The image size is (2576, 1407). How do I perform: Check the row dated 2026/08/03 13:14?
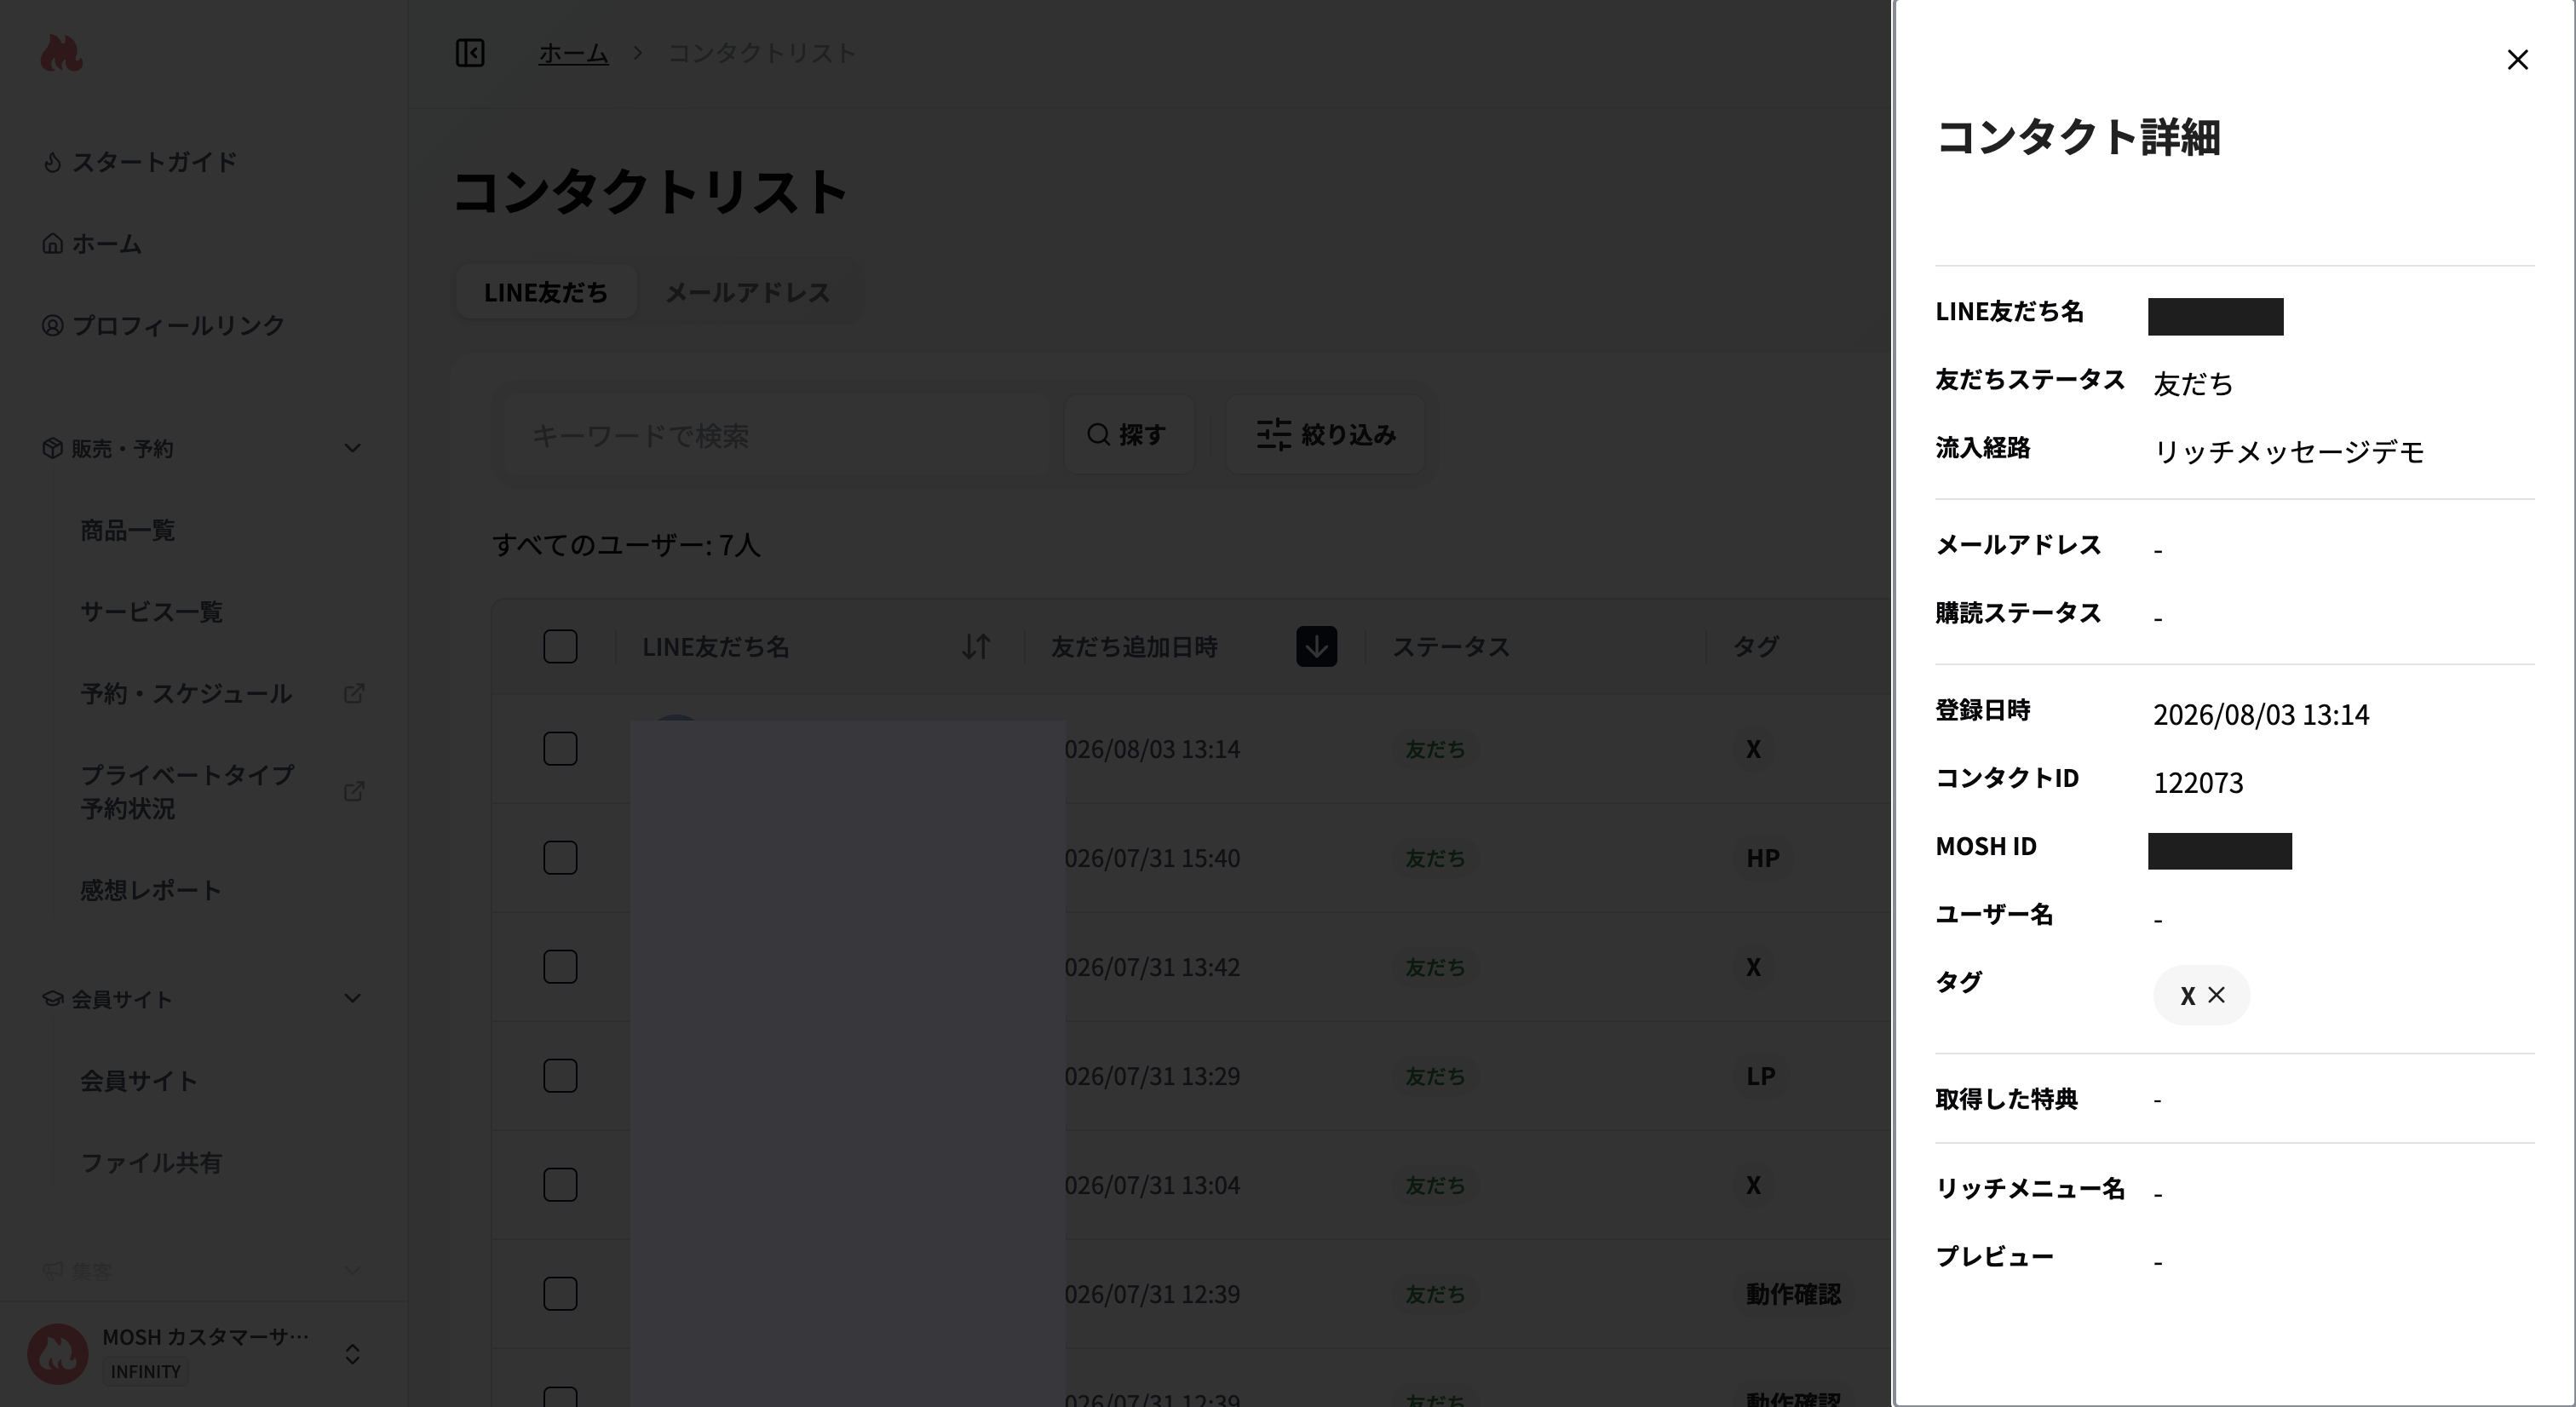(560, 749)
